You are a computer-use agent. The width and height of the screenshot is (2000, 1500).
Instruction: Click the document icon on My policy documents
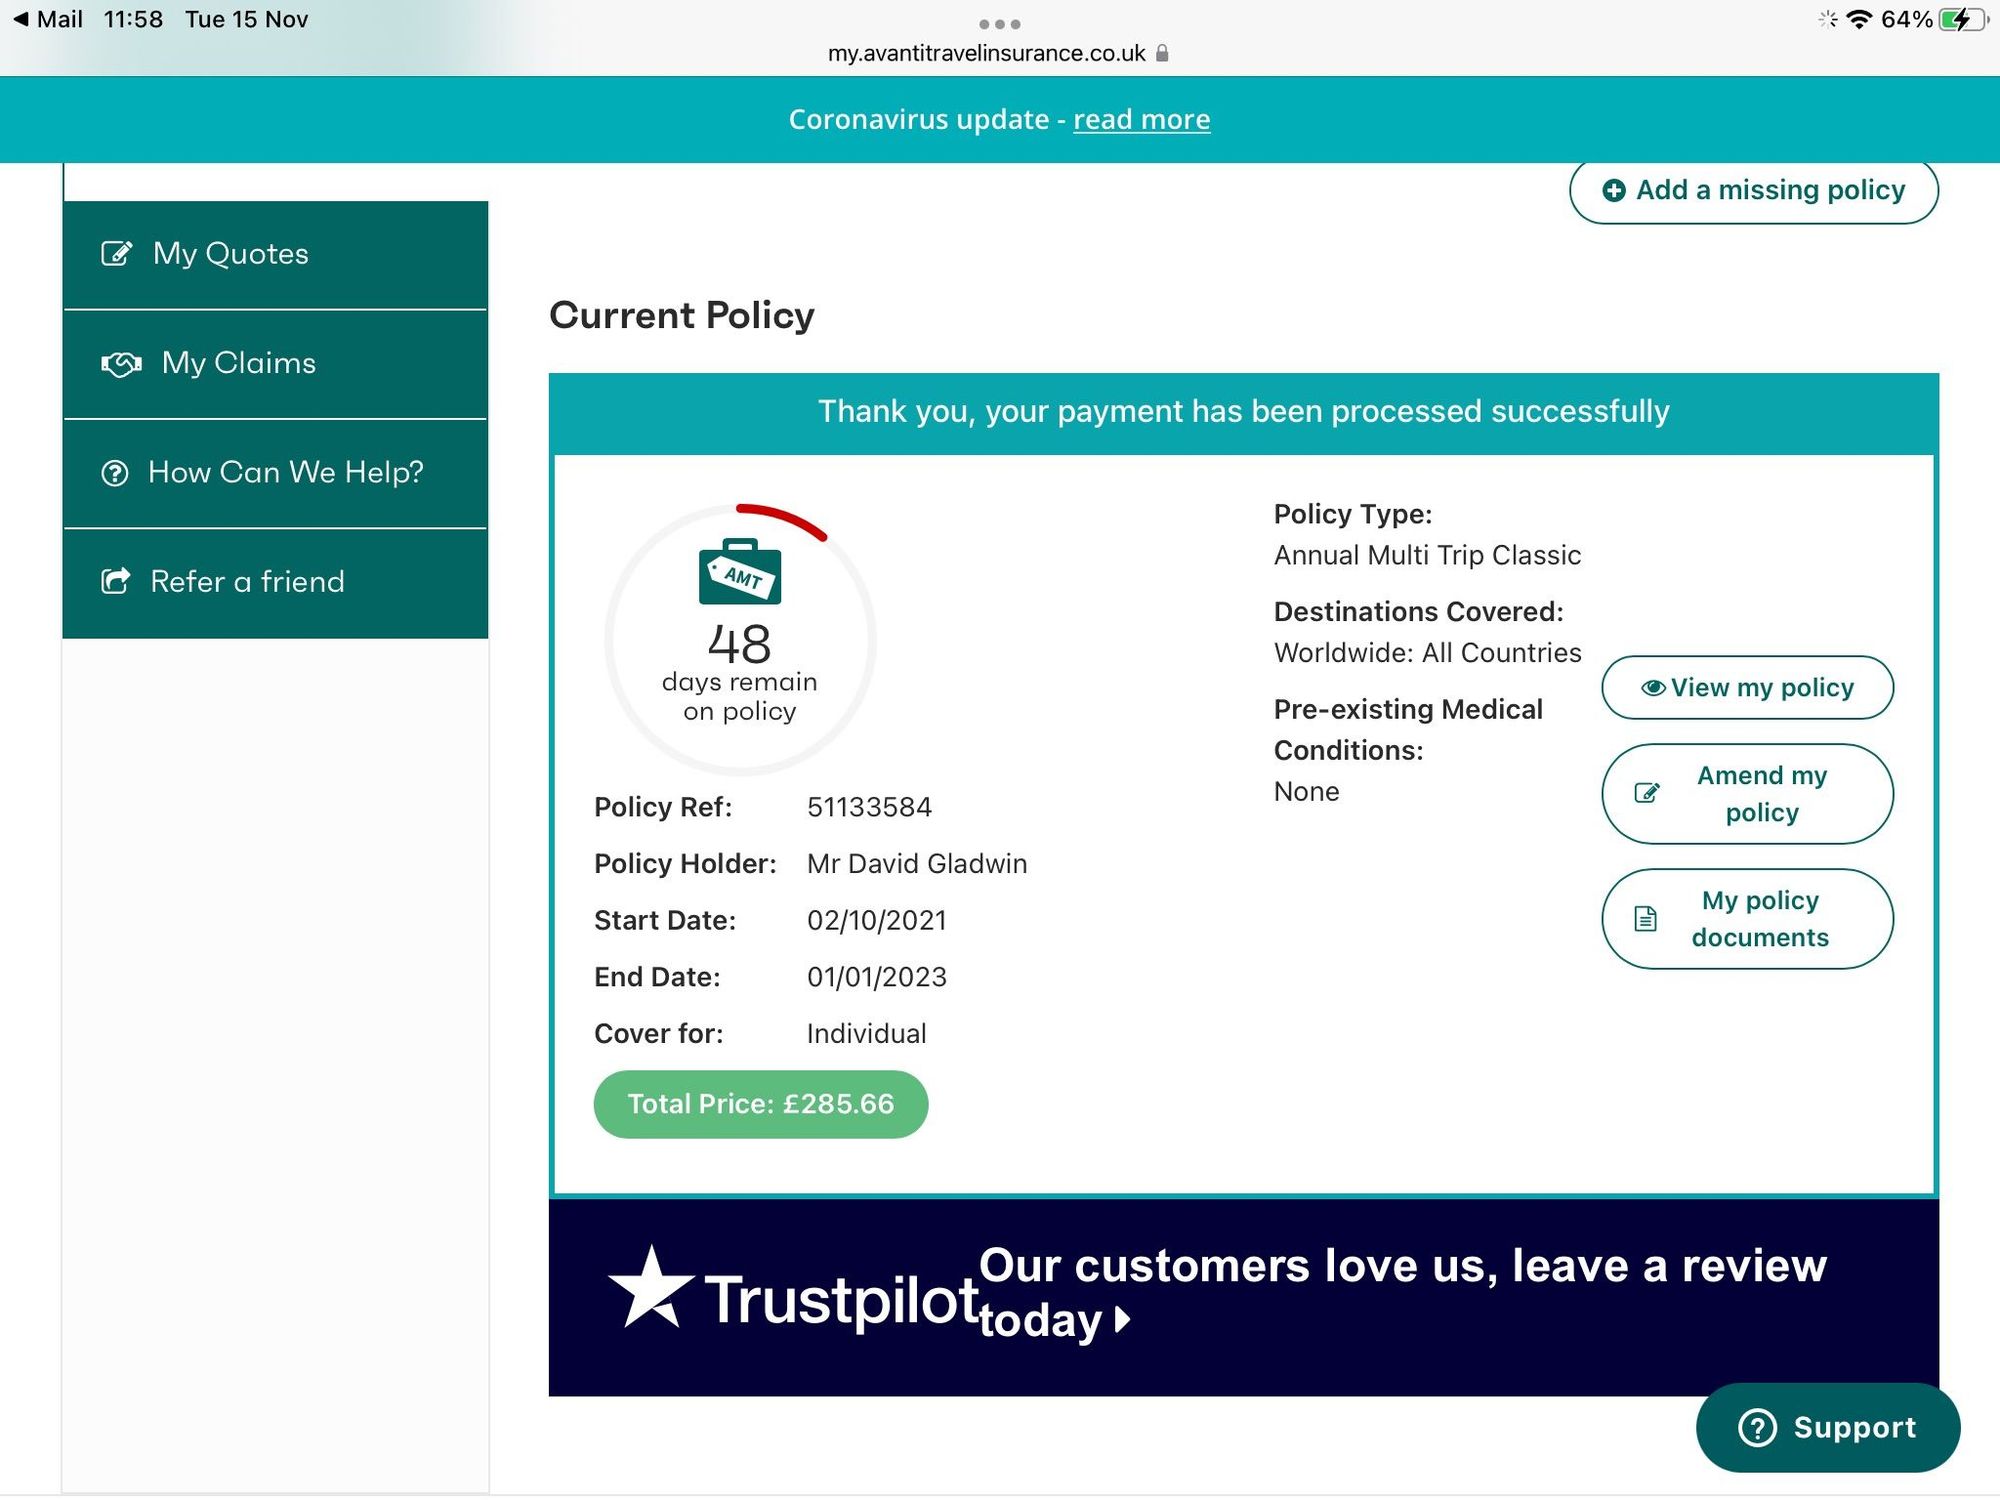click(1645, 919)
